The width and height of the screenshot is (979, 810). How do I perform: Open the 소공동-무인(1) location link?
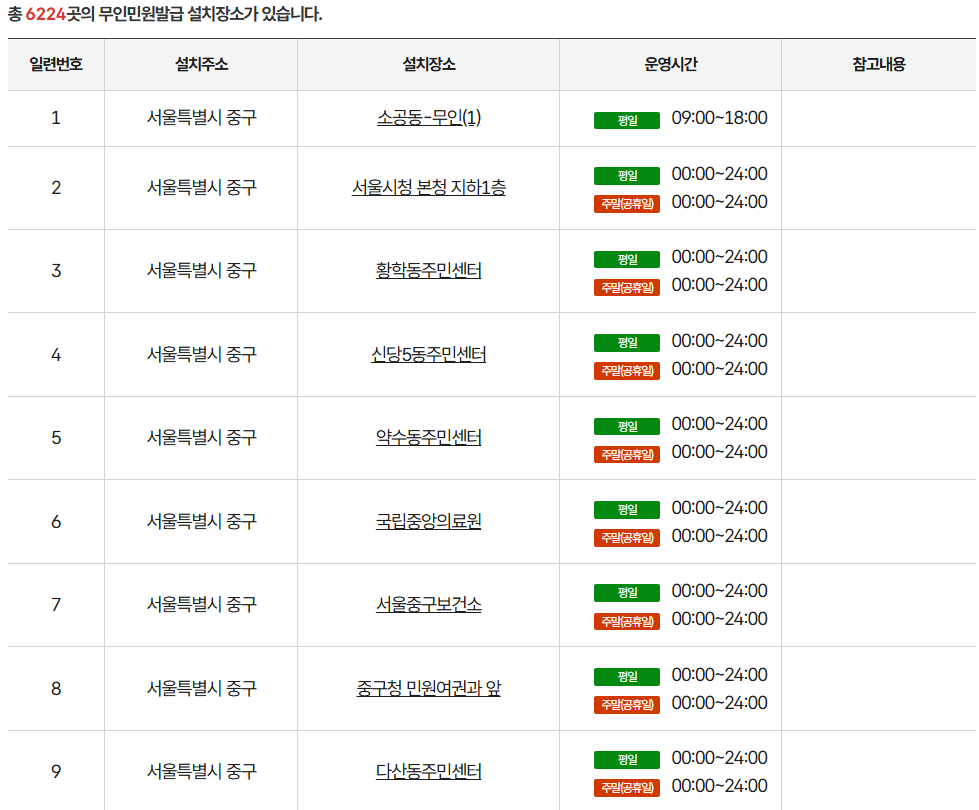point(428,117)
